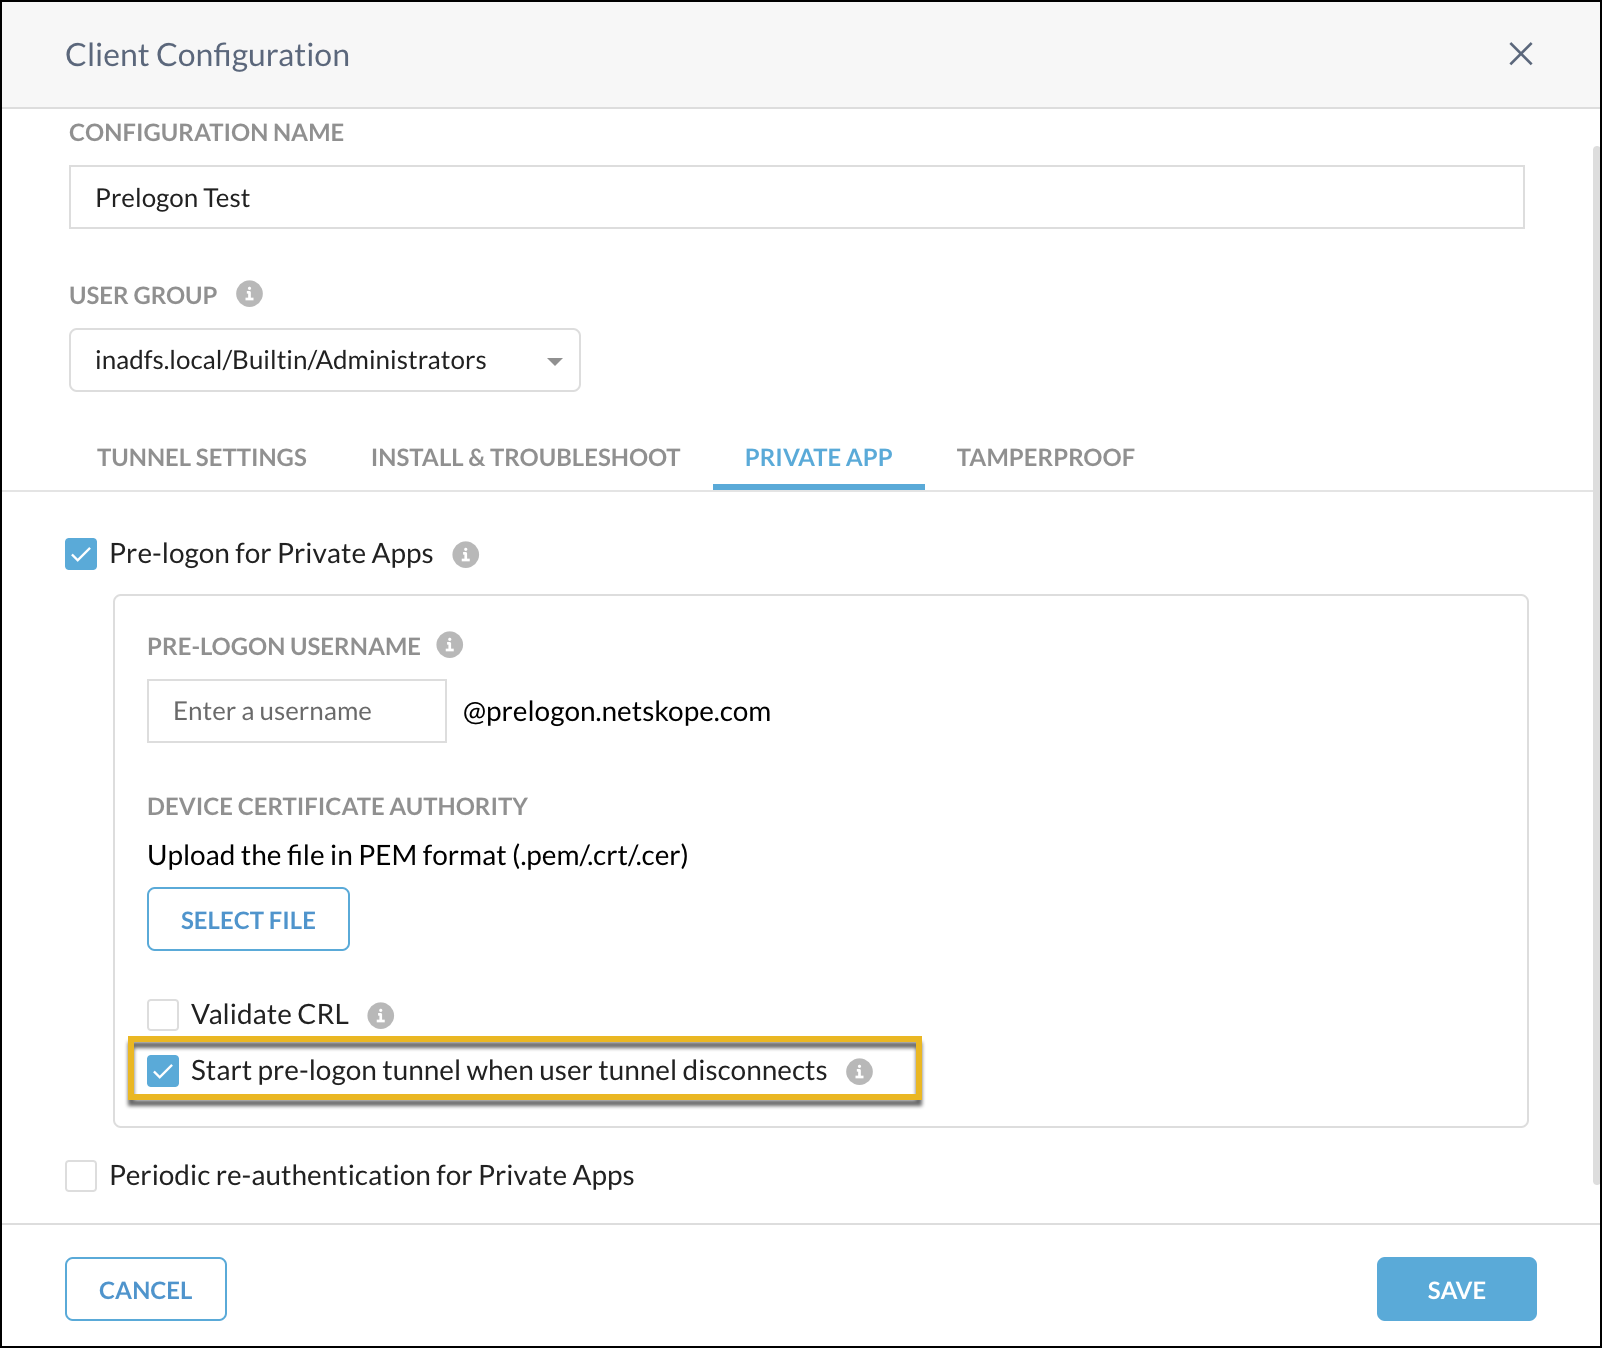Viewport: 1602px width, 1348px height.
Task: Click the @prelogon.netskope.com domain text
Action: coord(617,712)
